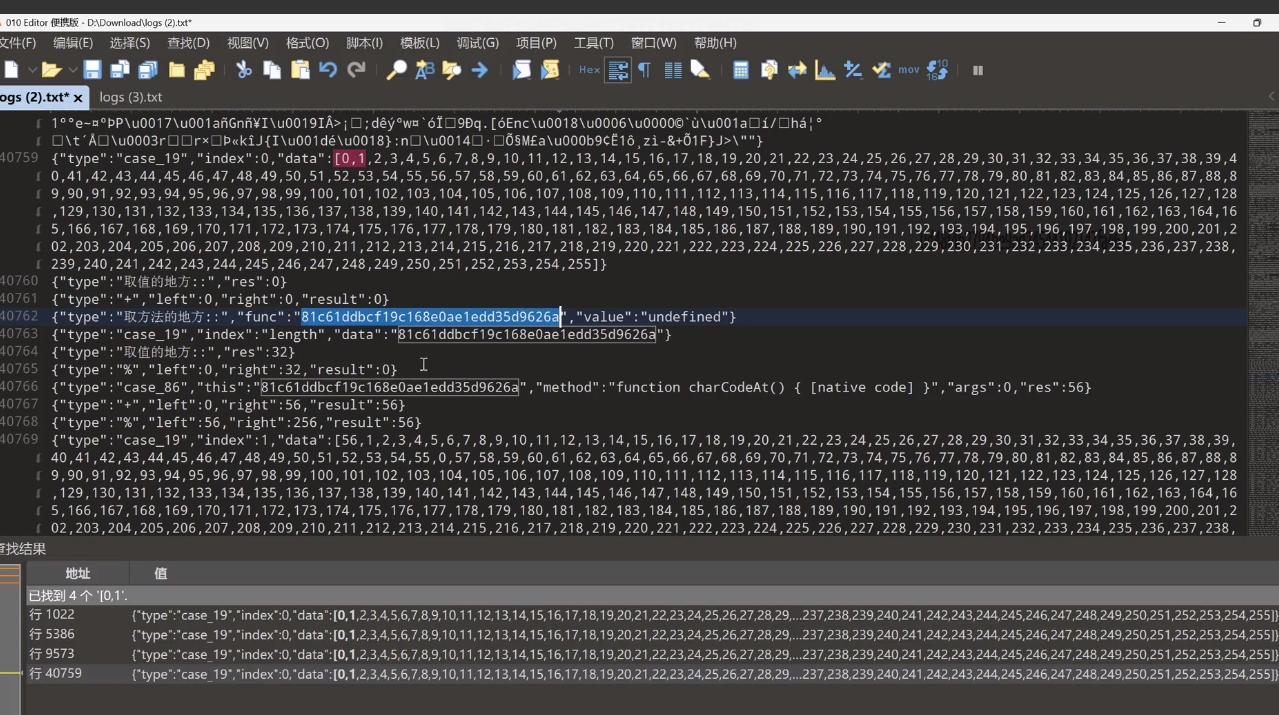Image resolution: width=1279 pixels, height=715 pixels.
Task: Close the logs (2).txt* tab
Action: click(78, 98)
